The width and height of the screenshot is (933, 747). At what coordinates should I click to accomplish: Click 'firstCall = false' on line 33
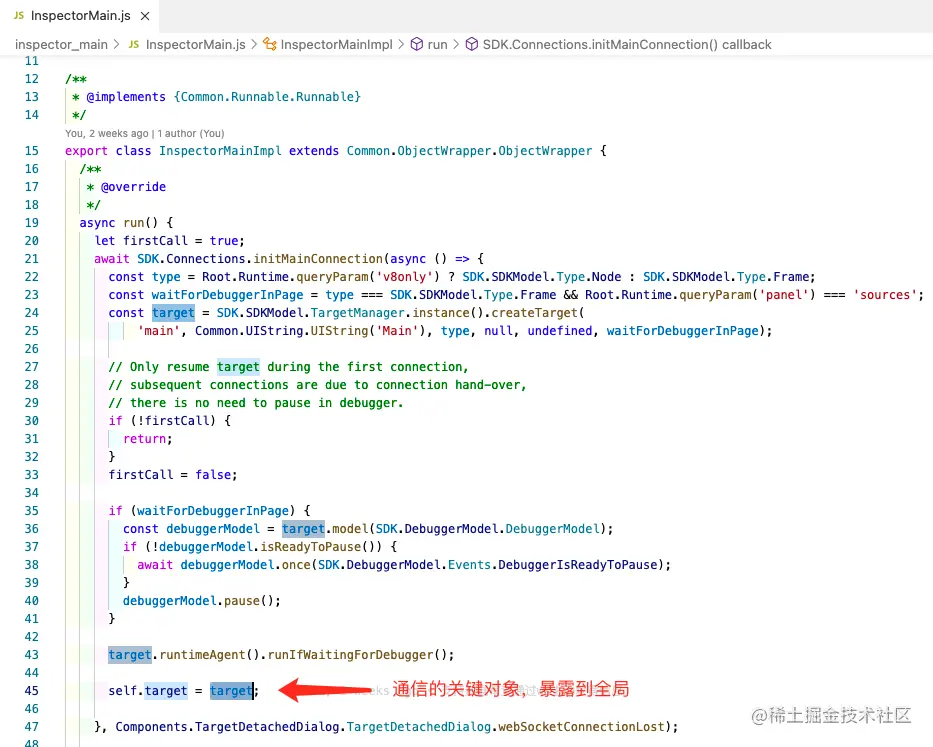point(170,475)
